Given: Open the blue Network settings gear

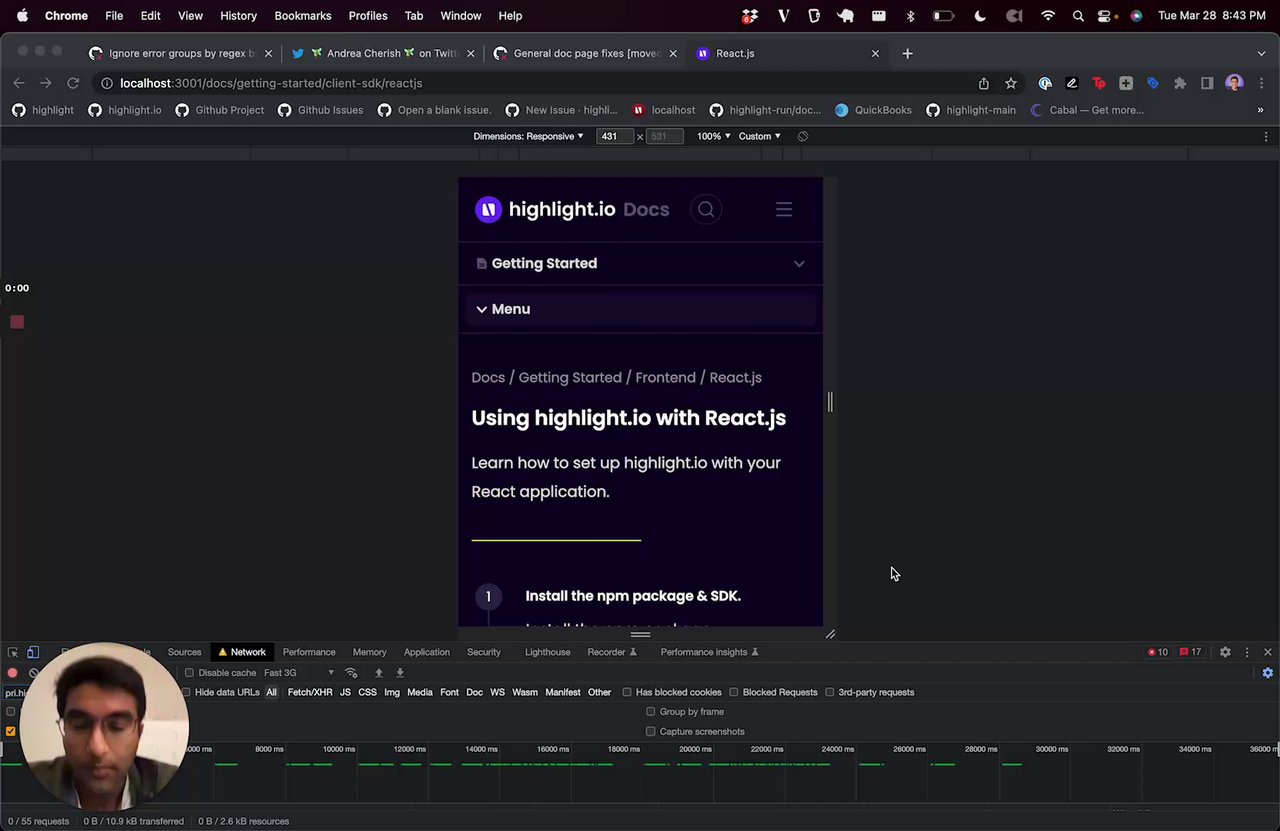Looking at the screenshot, I should (1267, 673).
